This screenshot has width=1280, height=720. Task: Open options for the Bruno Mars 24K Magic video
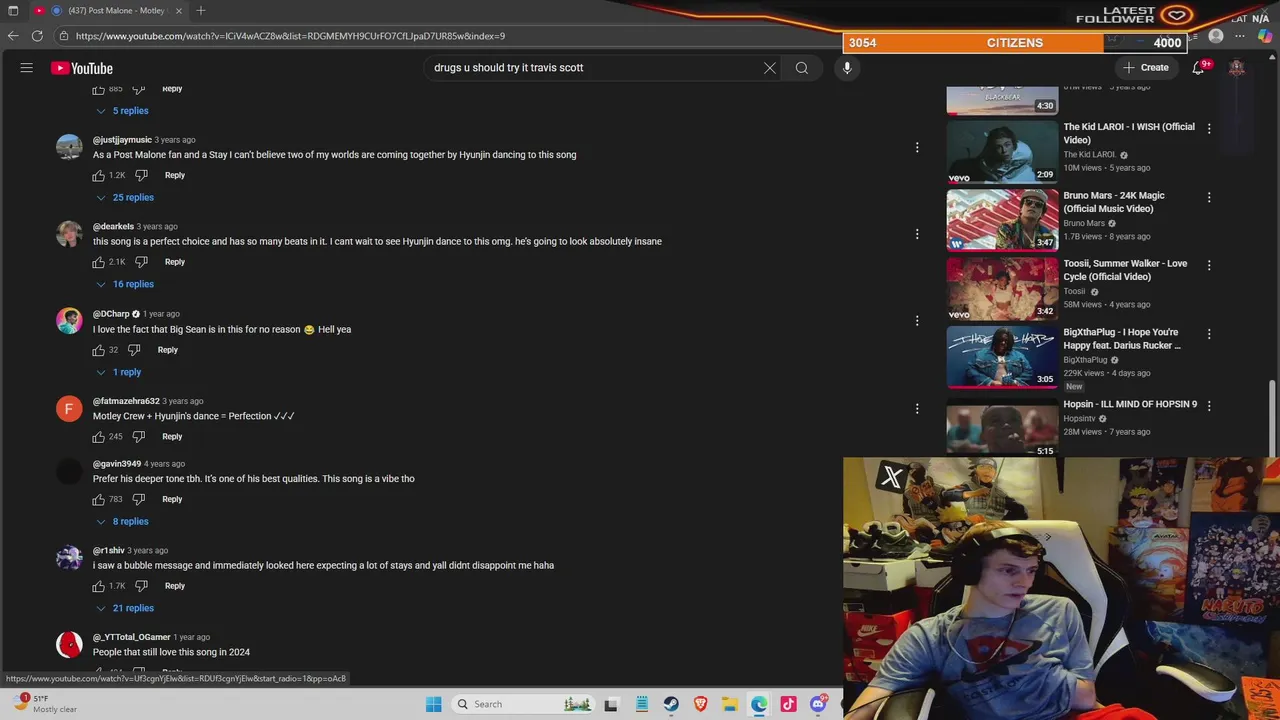pyautogui.click(x=1209, y=198)
